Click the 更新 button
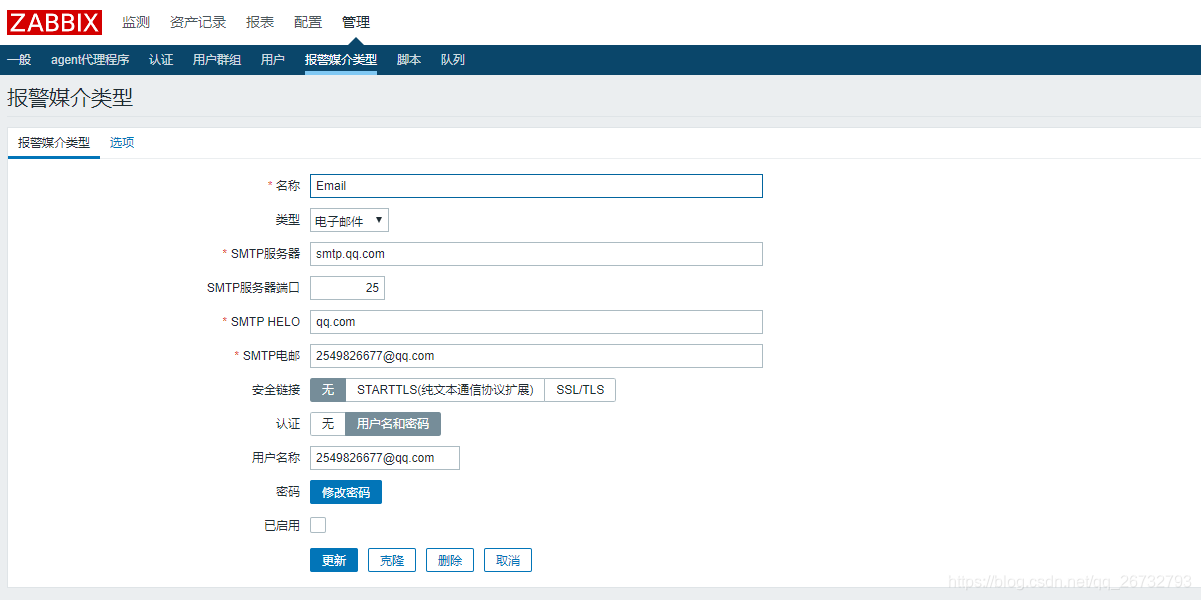Screen dimensions: 1201x600 [x=333, y=560]
